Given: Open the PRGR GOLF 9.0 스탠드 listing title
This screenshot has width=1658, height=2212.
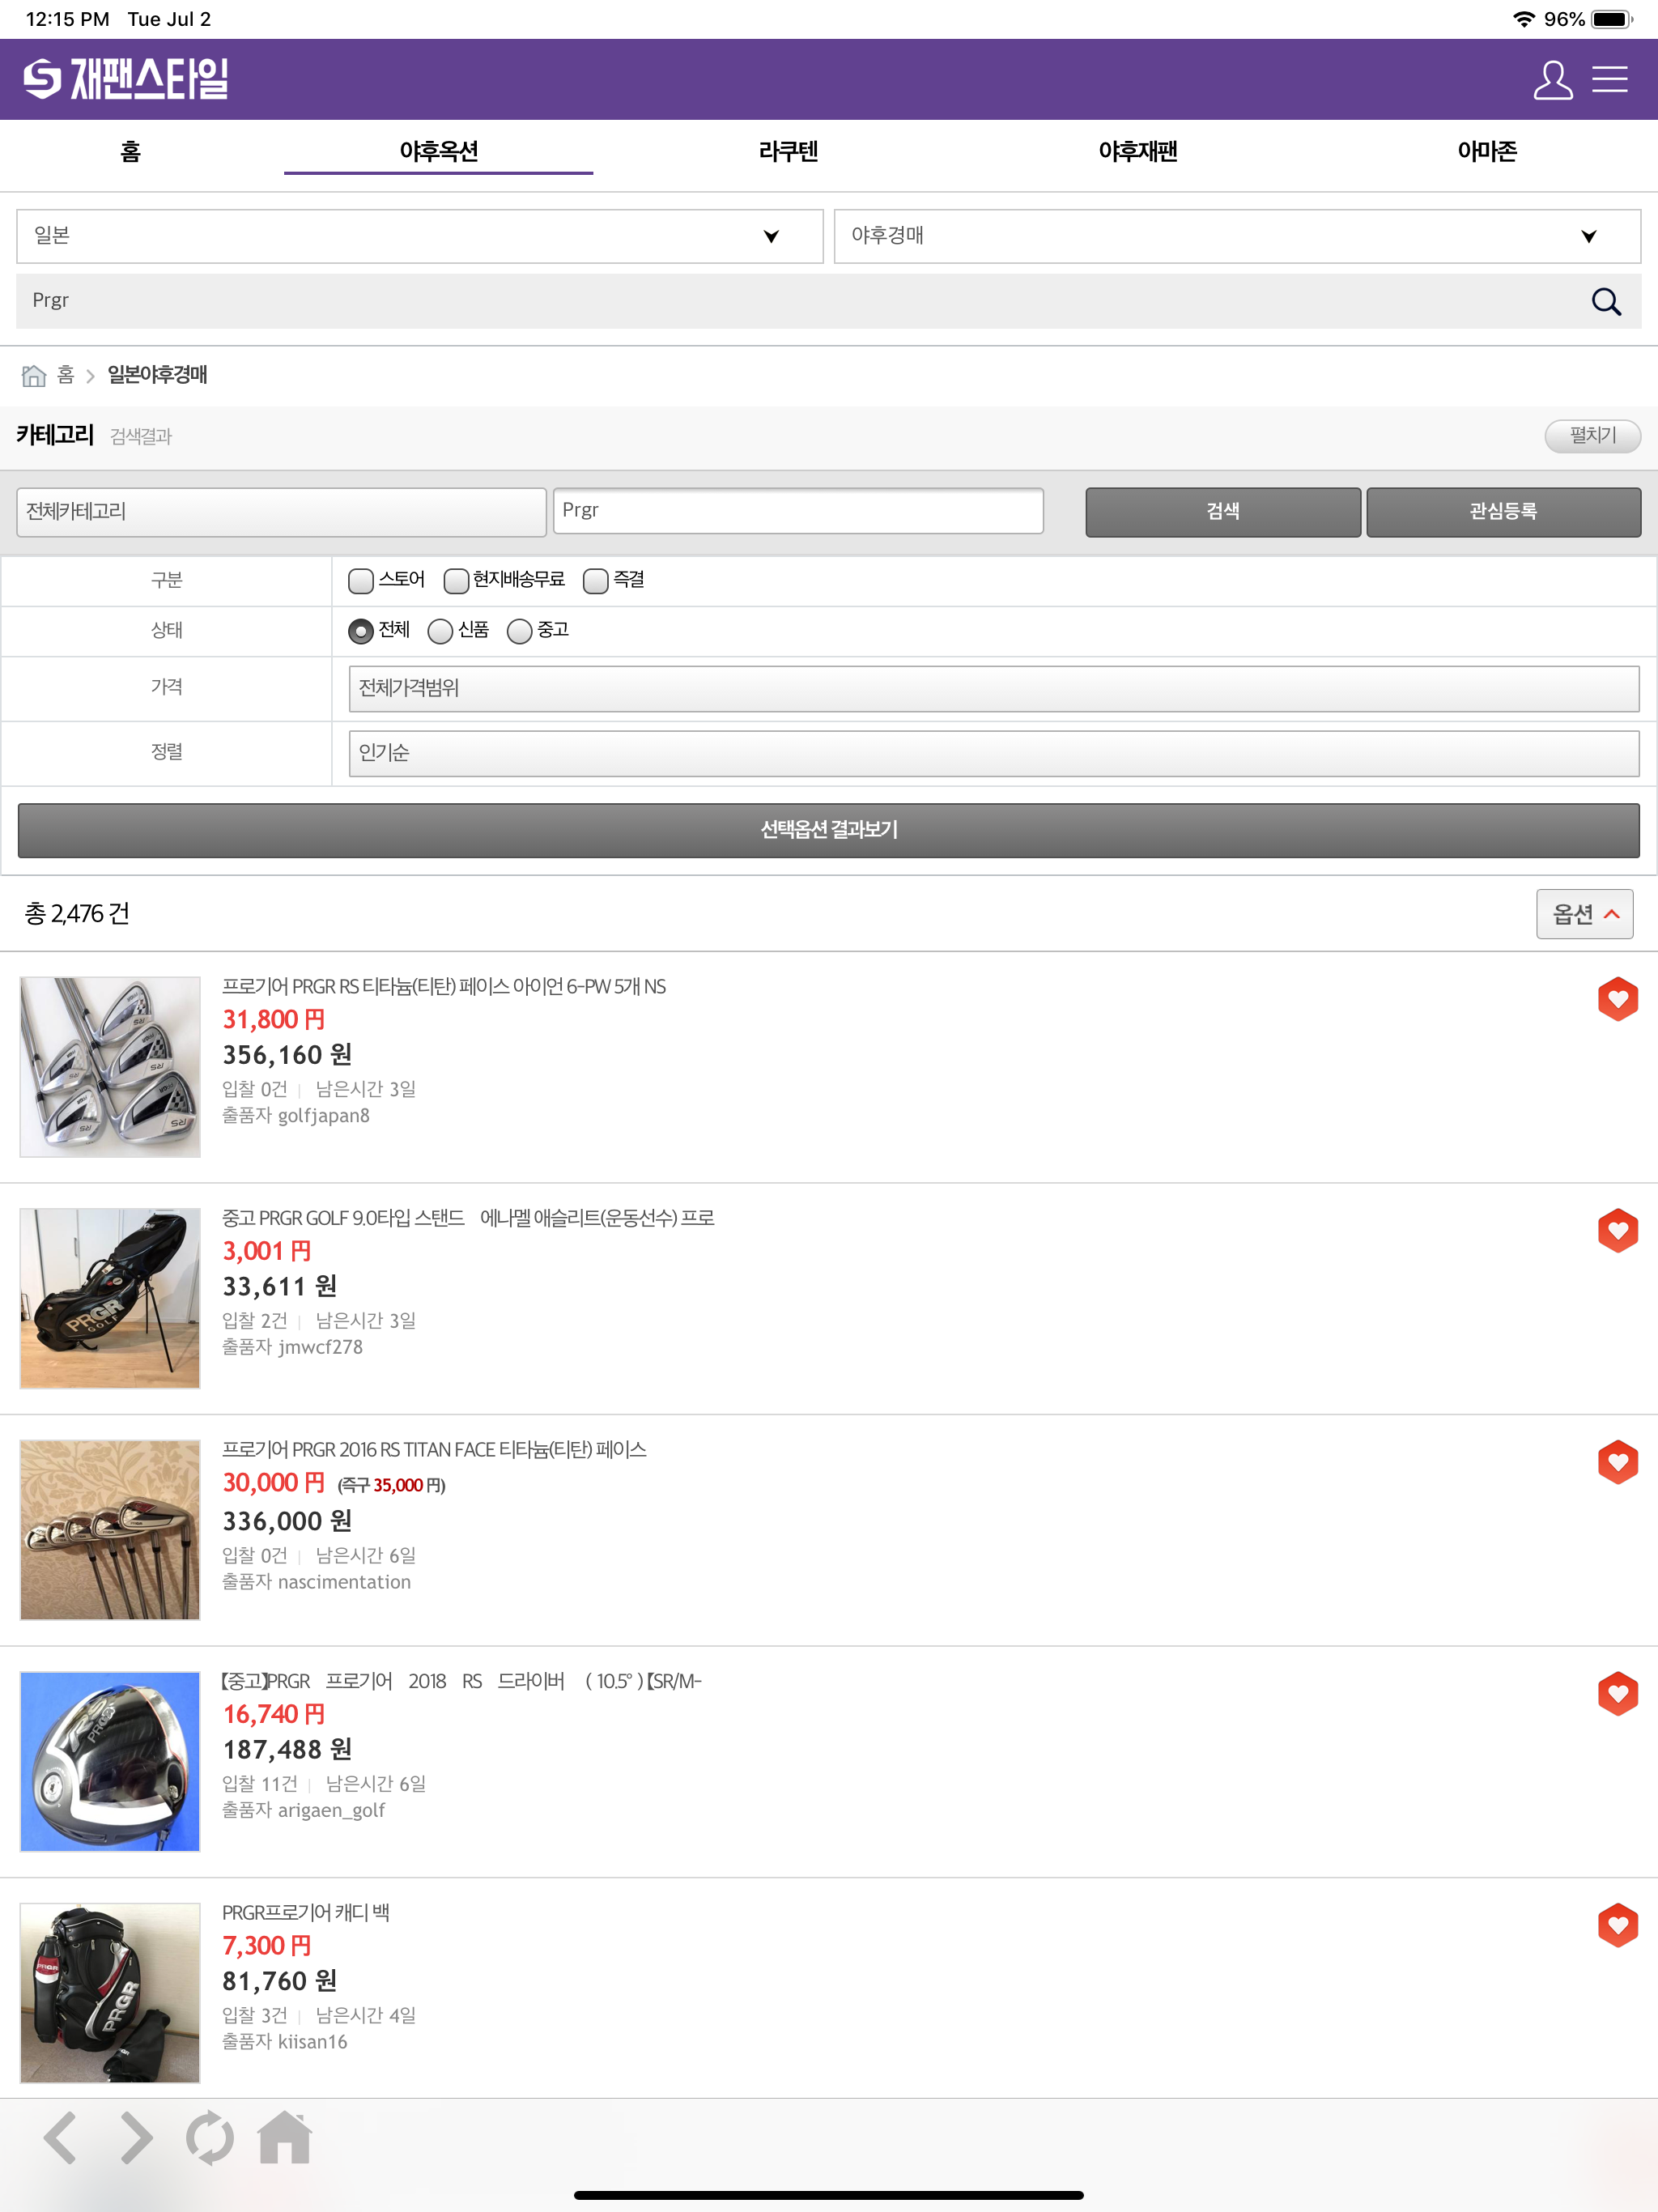Looking at the screenshot, I should click(x=468, y=1218).
